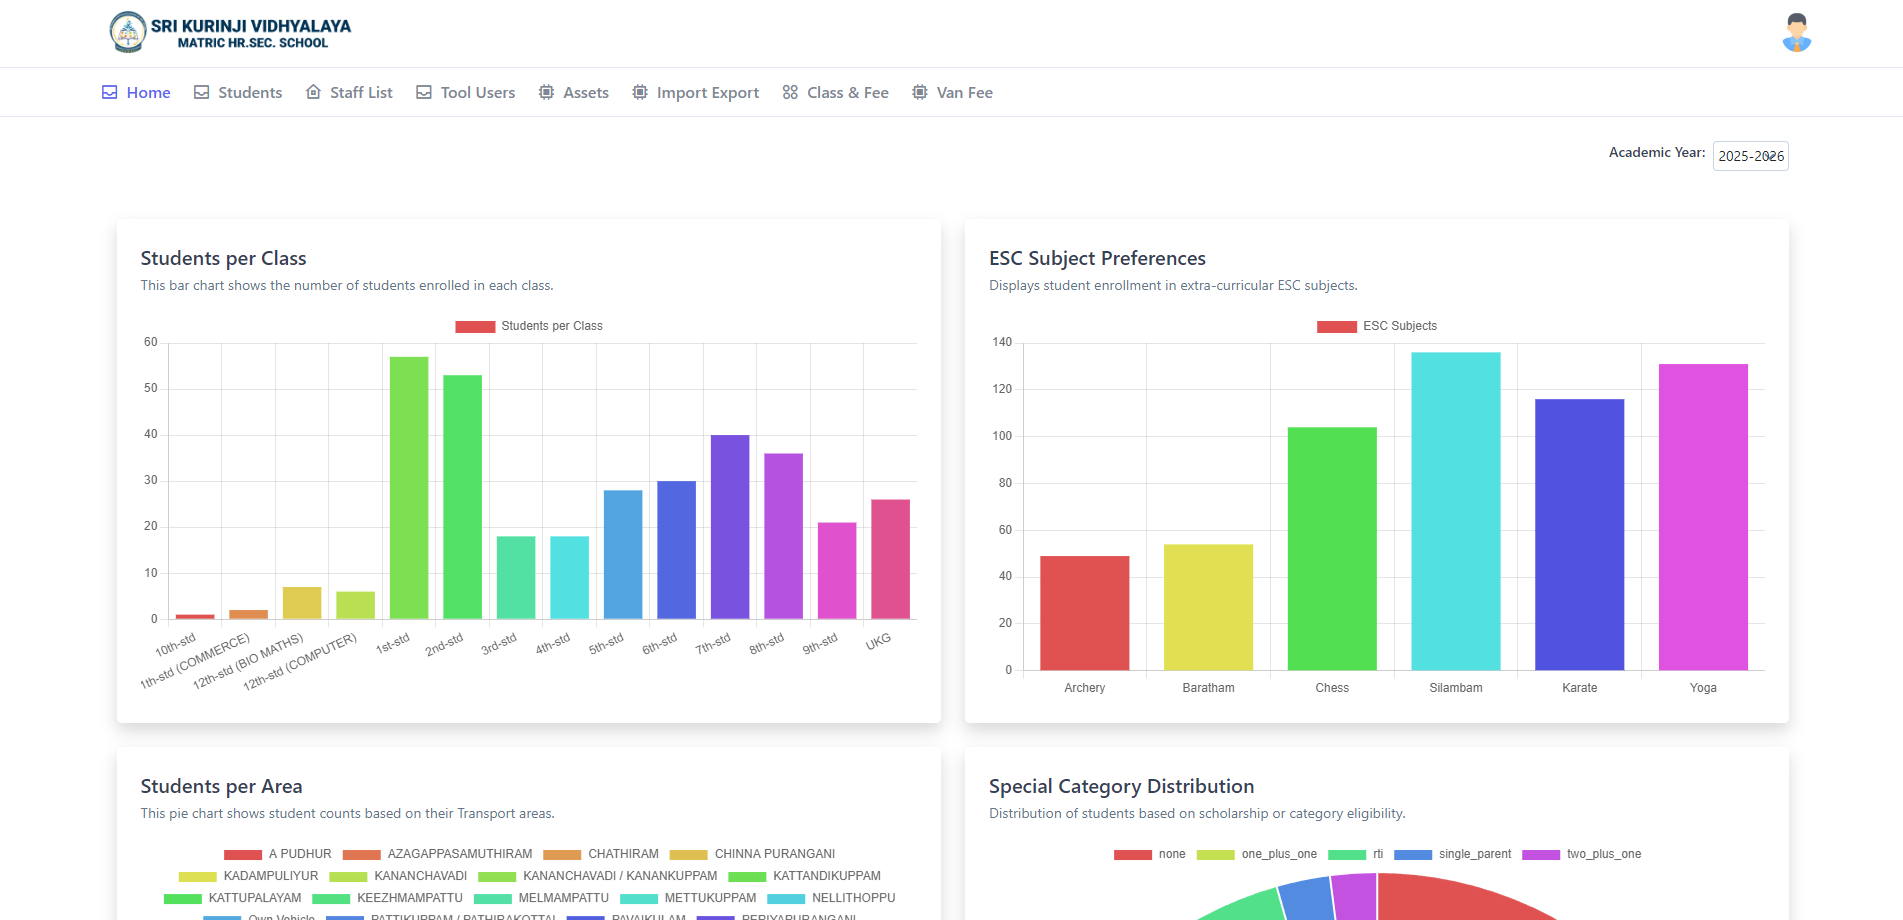This screenshot has width=1903, height=920.
Task: Click the Silambam bar in ESC chart
Action: (1455, 510)
